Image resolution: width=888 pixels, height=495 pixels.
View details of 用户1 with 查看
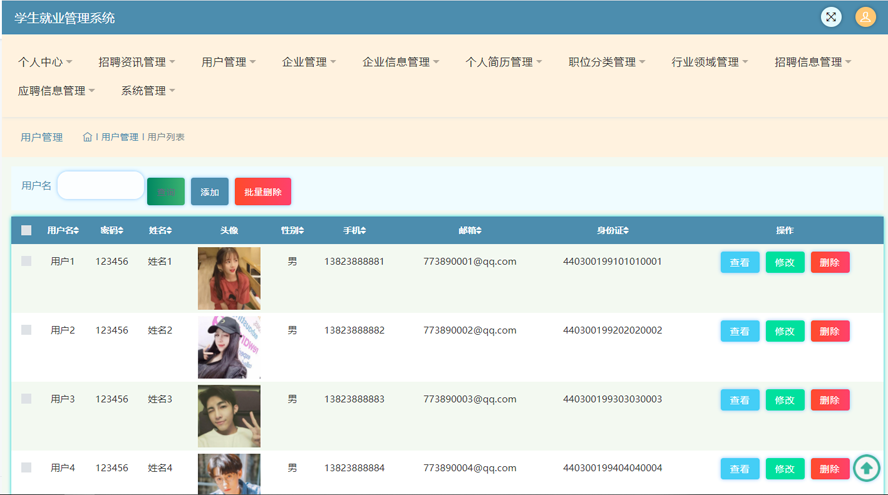740,262
